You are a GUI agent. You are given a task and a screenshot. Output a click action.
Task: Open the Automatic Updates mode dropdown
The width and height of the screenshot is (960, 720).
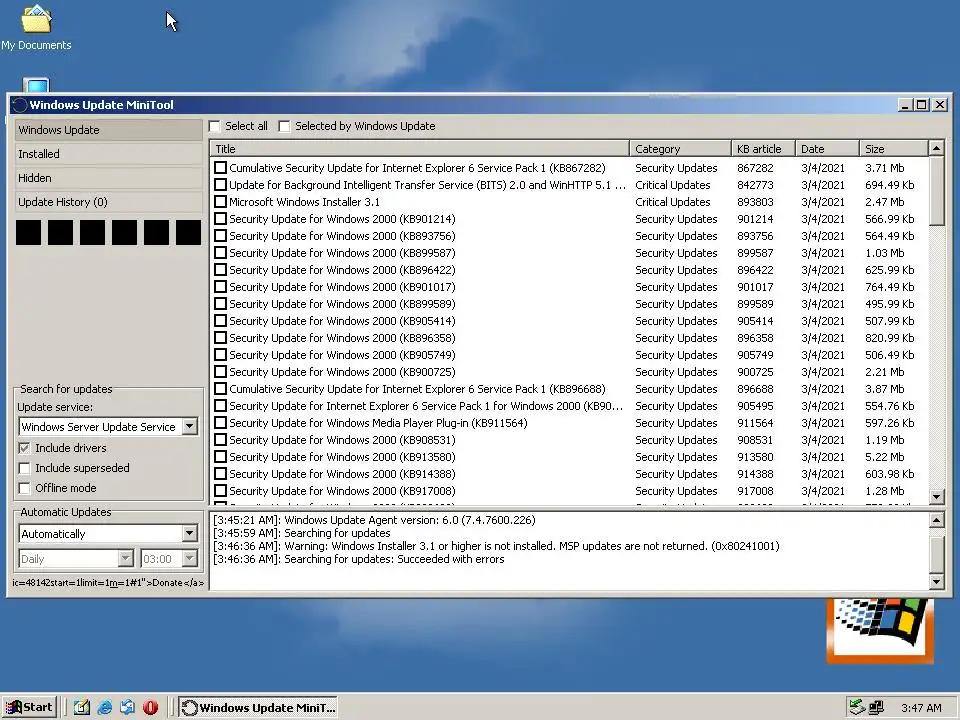pos(190,533)
